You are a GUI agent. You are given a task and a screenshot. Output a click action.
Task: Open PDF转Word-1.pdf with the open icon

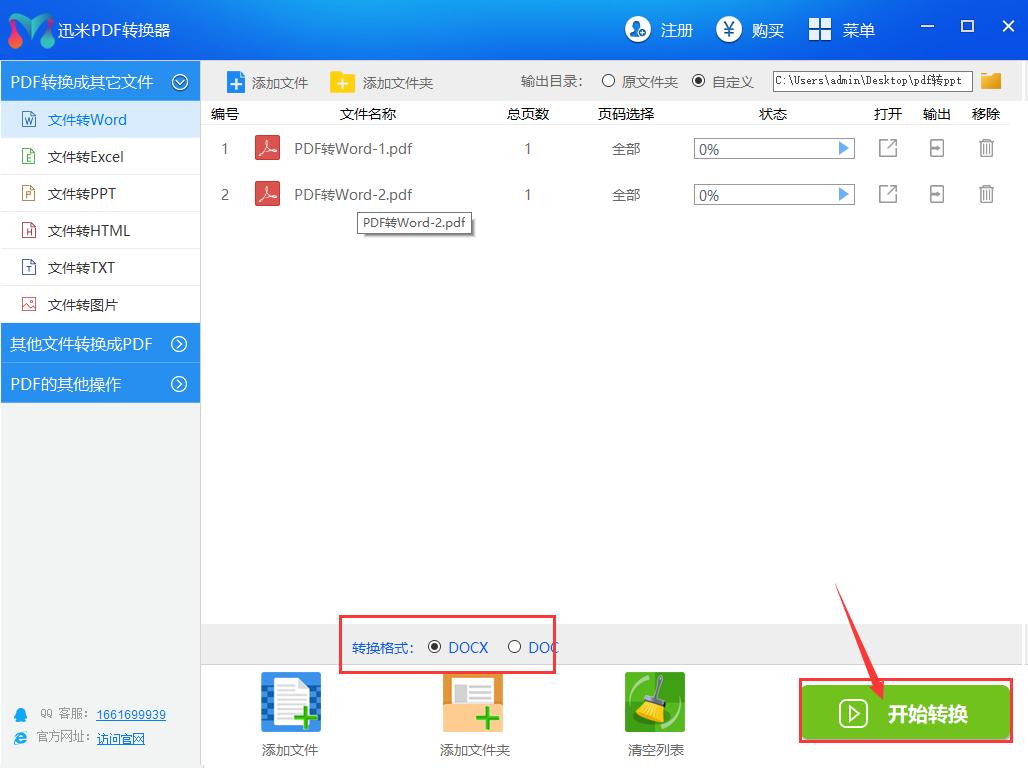point(887,148)
